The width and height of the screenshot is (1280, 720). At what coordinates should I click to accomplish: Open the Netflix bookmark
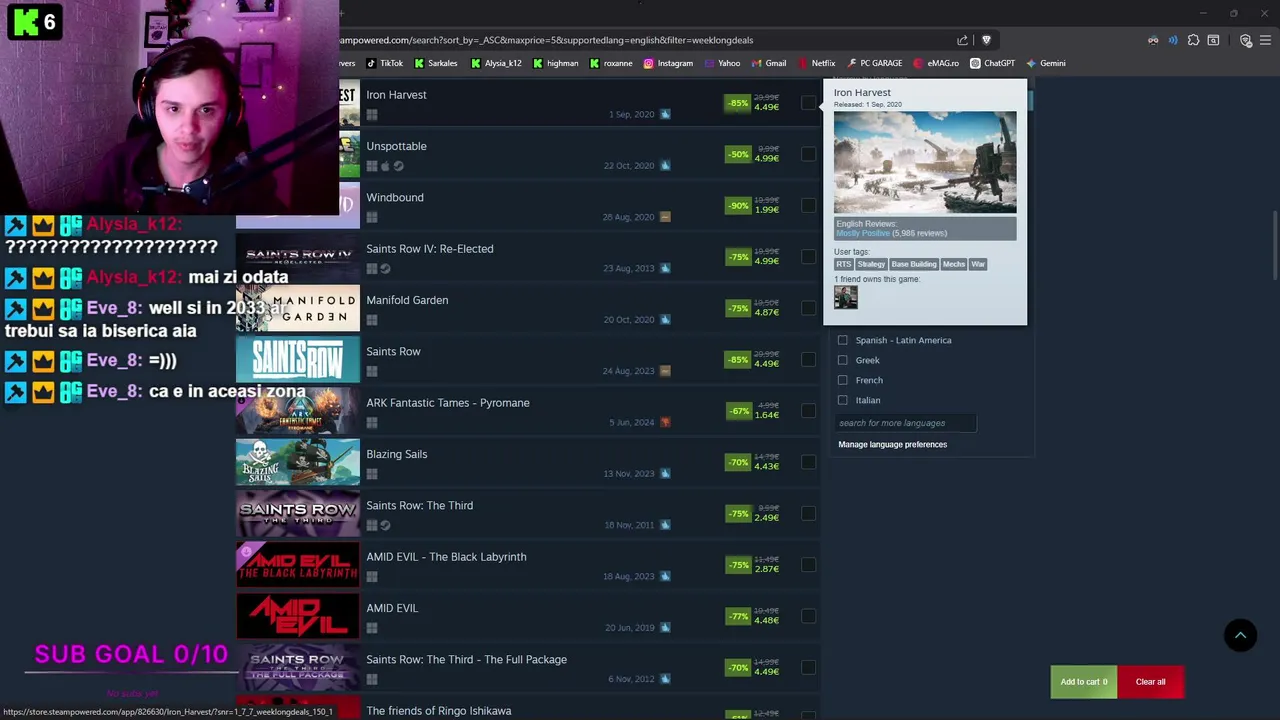816,63
